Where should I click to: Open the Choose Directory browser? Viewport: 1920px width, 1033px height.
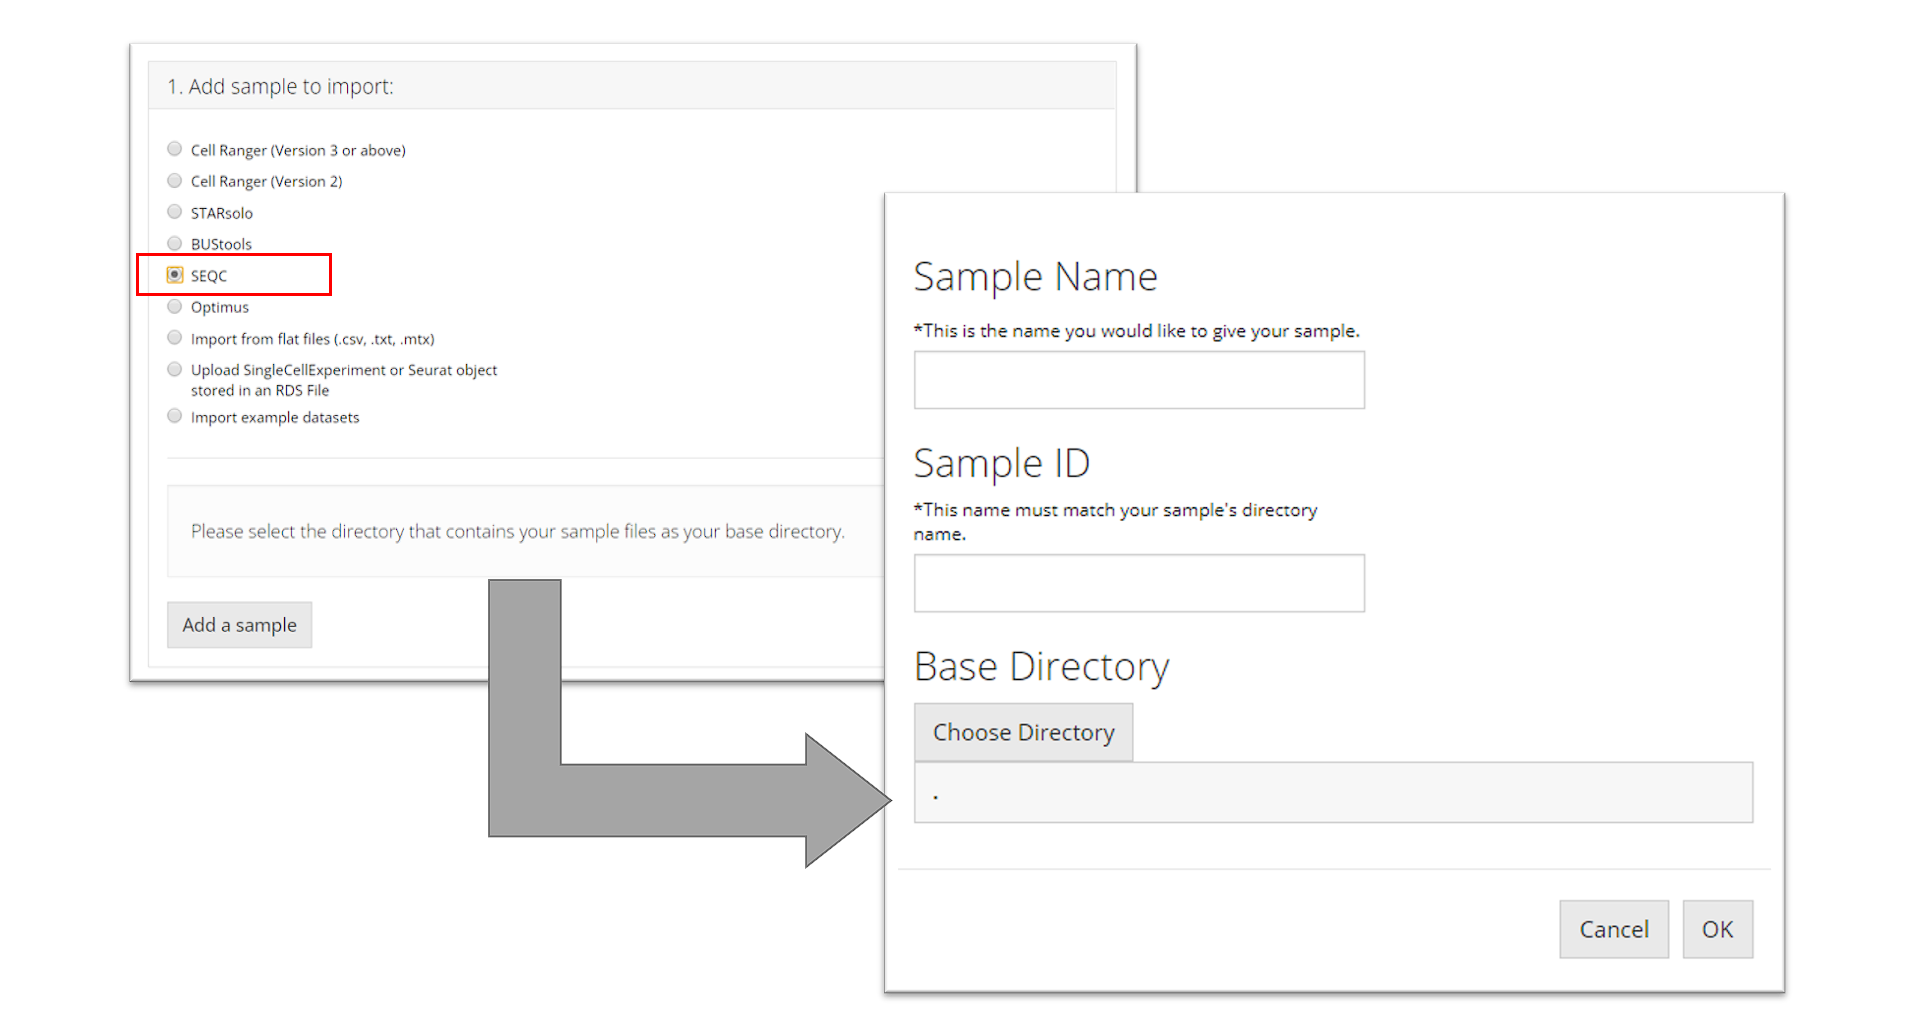(1023, 732)
